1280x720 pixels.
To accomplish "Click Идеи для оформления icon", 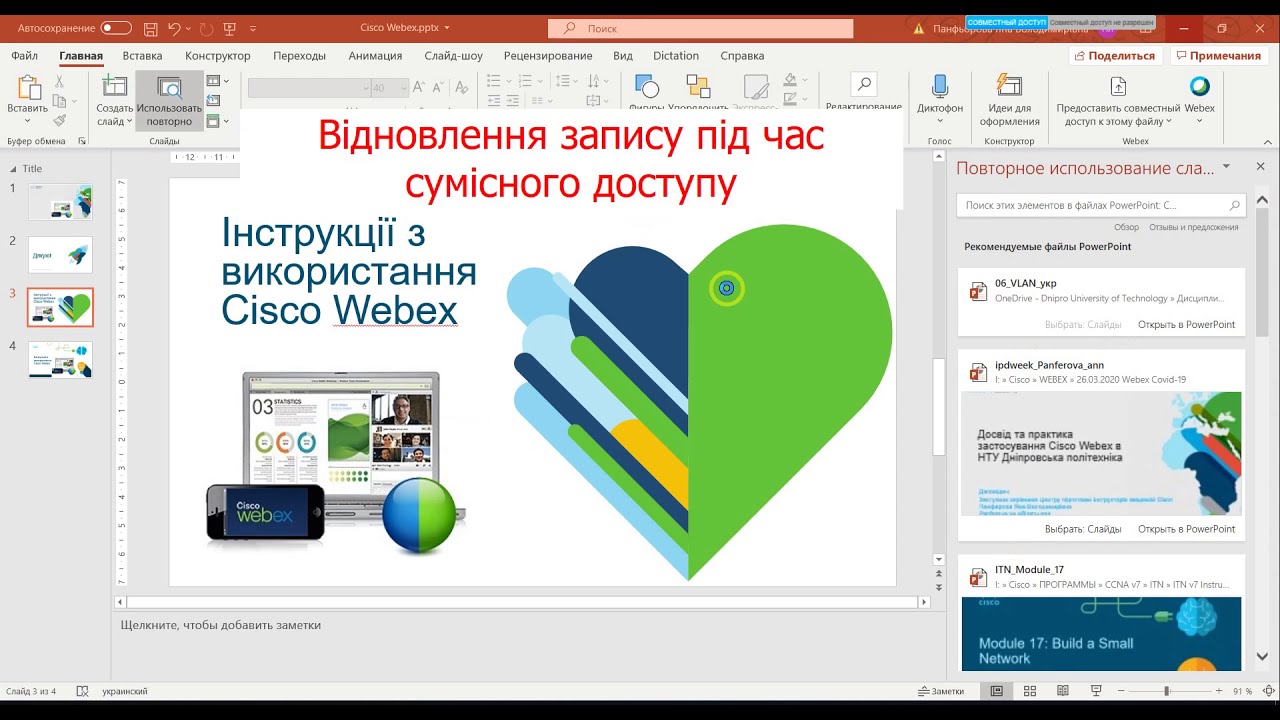I will pyautogui.click(x=1009, y=87).
